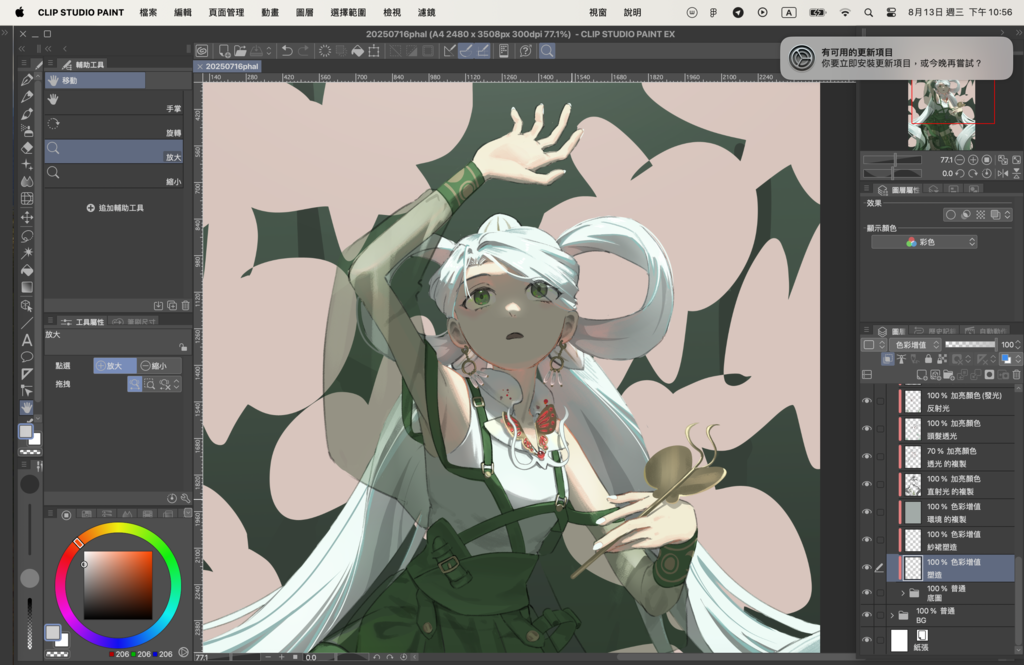Open the 濾鏡 menu
The image size is (1024, 665).
426,12
